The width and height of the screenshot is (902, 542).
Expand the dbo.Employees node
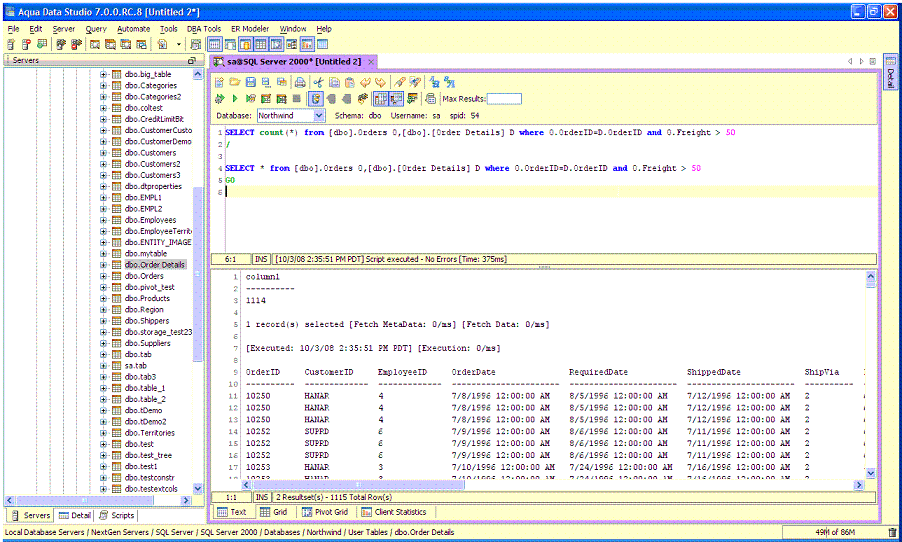point(104,220)
